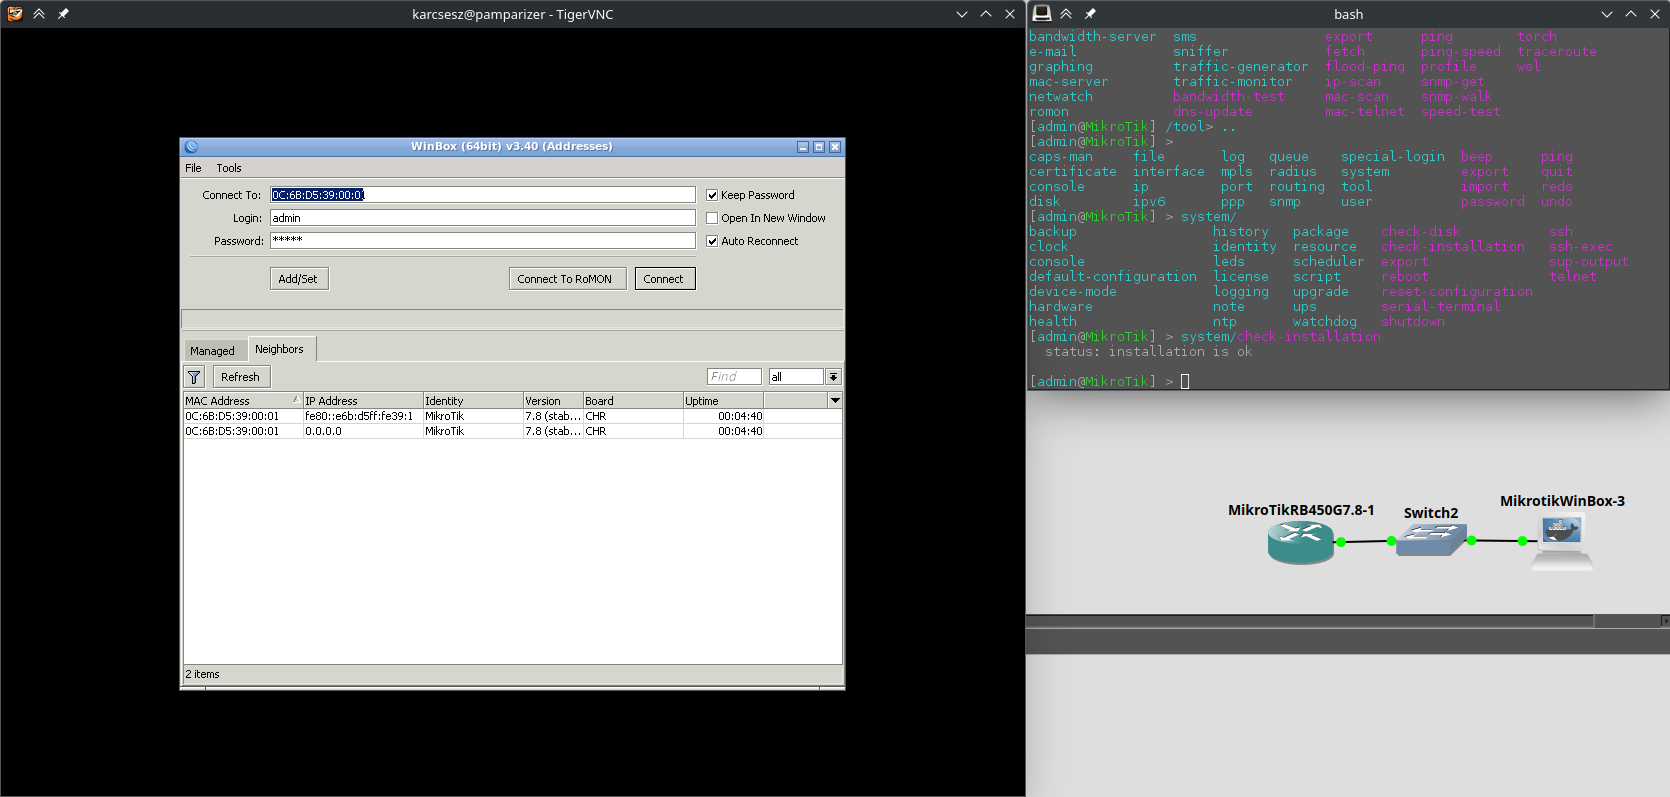The image size is (1670, 797).
Task: Click the WinBox logo icon in title bar
Action: [191, 146]
